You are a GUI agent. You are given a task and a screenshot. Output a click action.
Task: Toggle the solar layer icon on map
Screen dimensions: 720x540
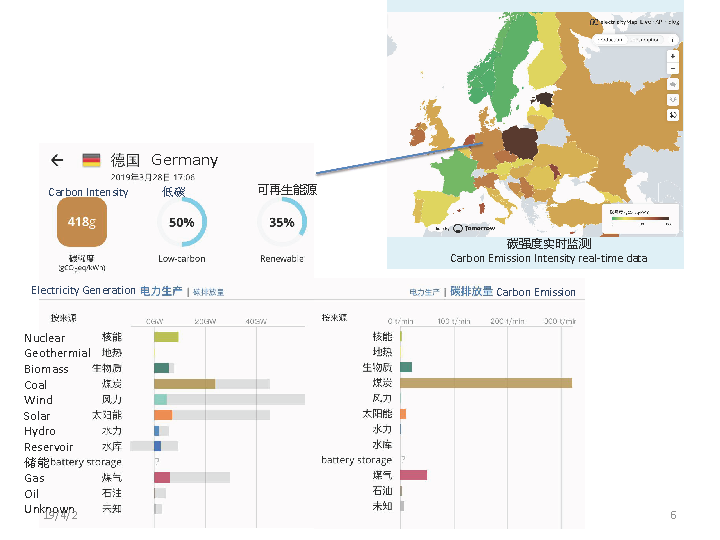pos(673,99)
